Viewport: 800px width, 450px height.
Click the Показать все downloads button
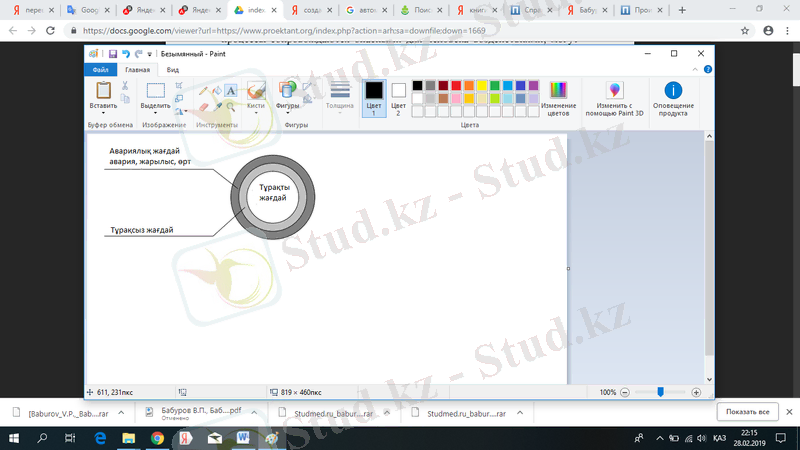click(x=748, y=412)
